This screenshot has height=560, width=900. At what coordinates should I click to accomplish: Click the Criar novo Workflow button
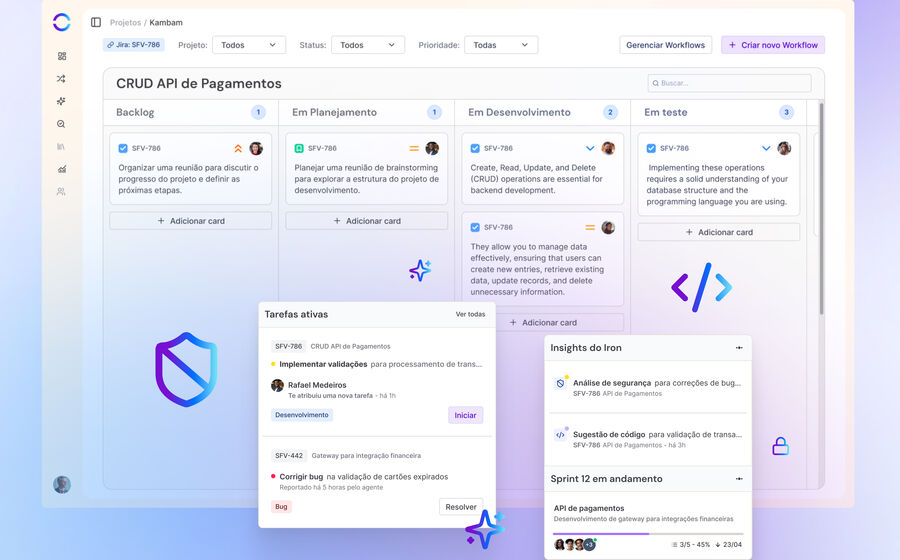click(x=773, y=45)
